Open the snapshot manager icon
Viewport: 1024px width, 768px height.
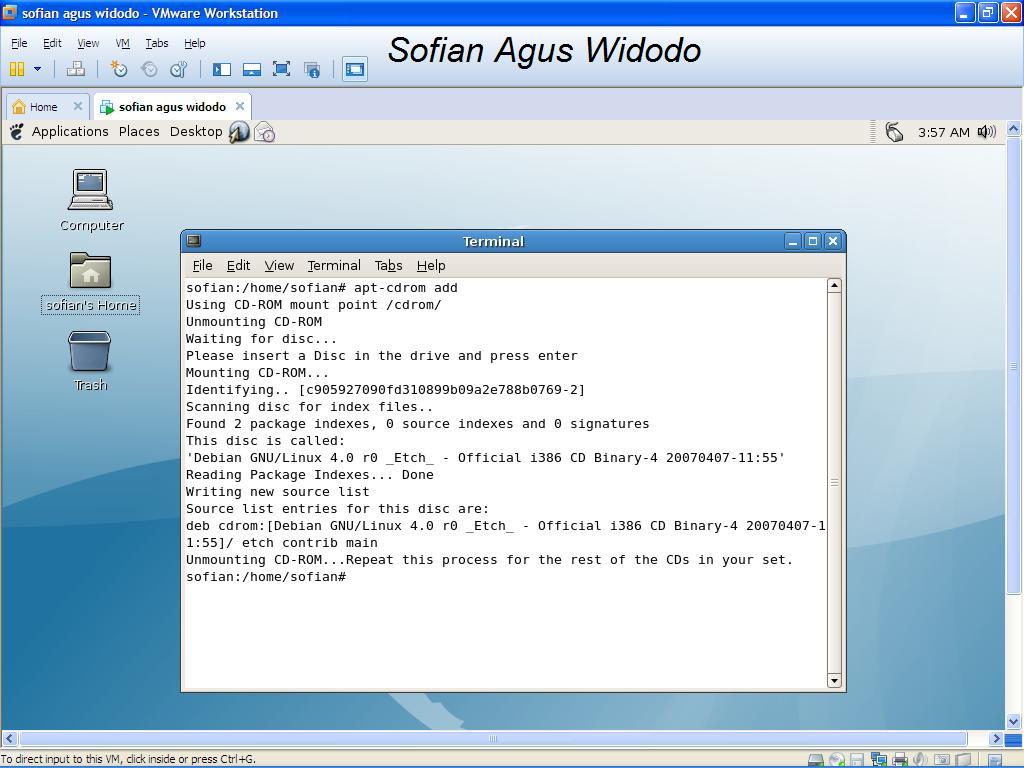coord(178,69)
